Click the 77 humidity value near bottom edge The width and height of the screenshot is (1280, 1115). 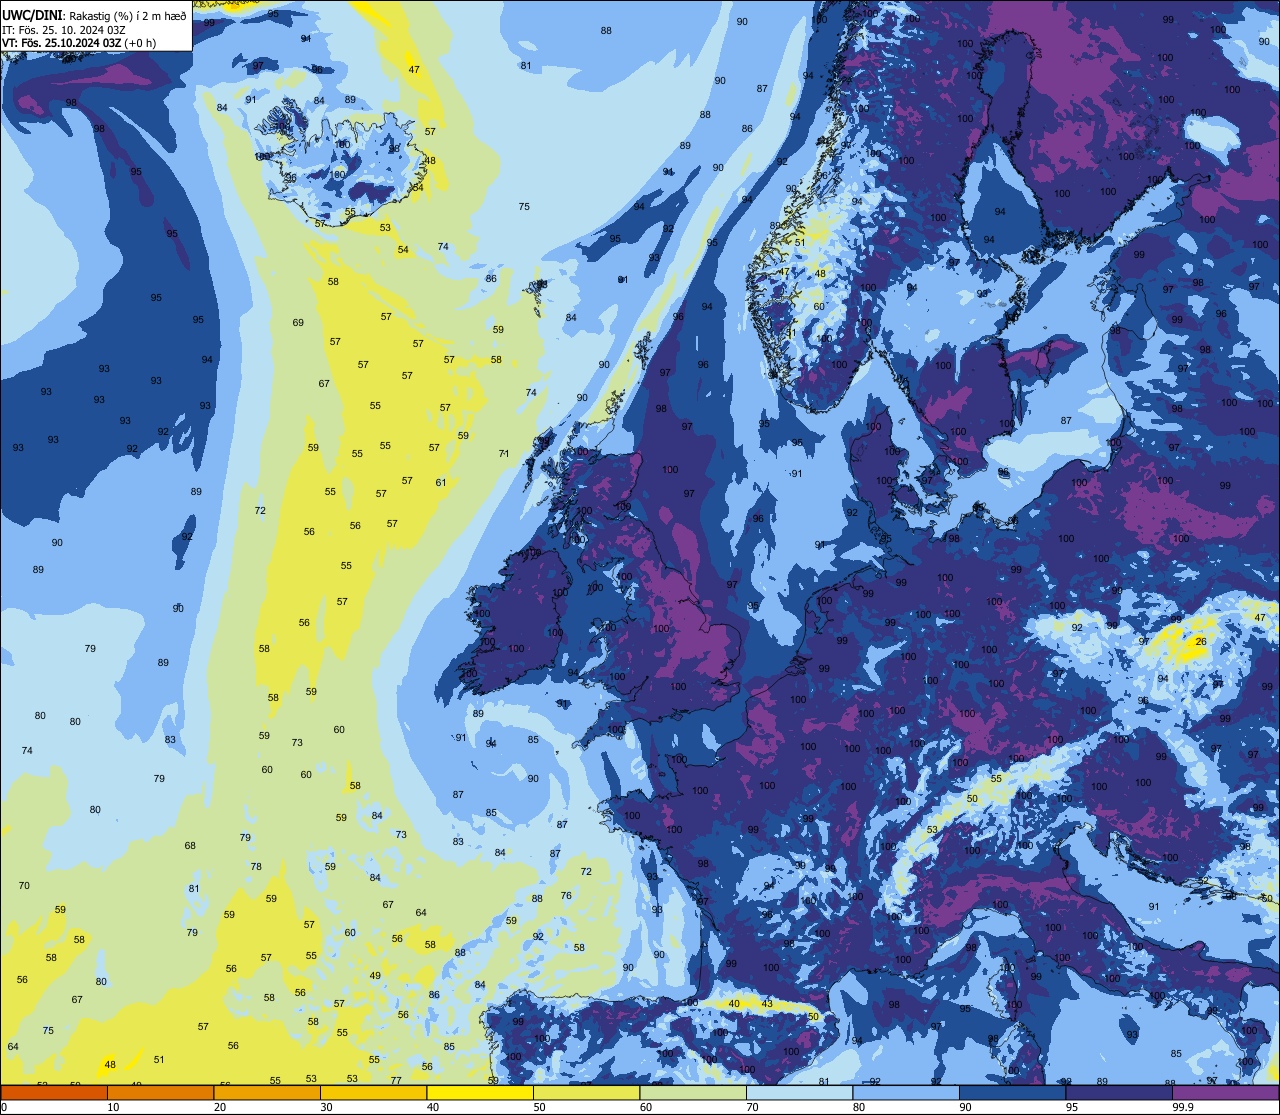pyautogui.click(x=396, y=1080)
